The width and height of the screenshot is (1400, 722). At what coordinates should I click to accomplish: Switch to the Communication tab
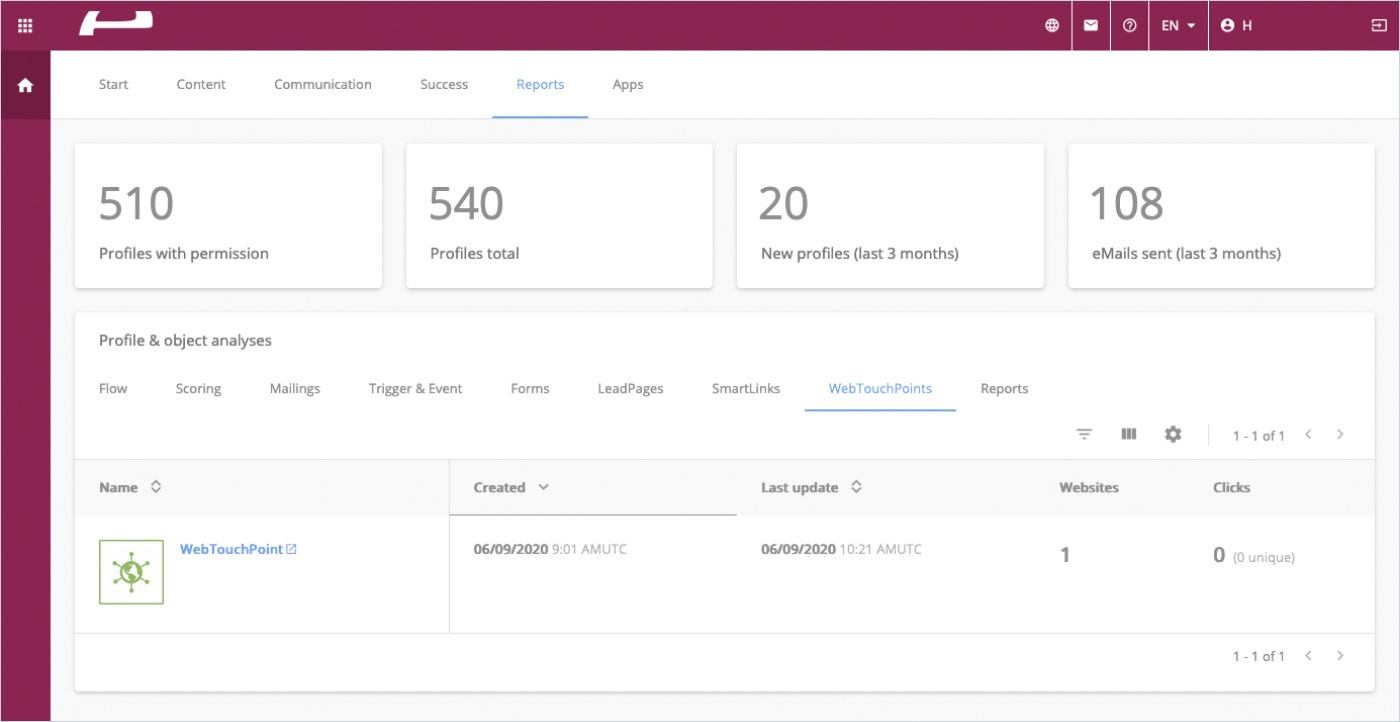pyautogui.click(x=322, y=84)
